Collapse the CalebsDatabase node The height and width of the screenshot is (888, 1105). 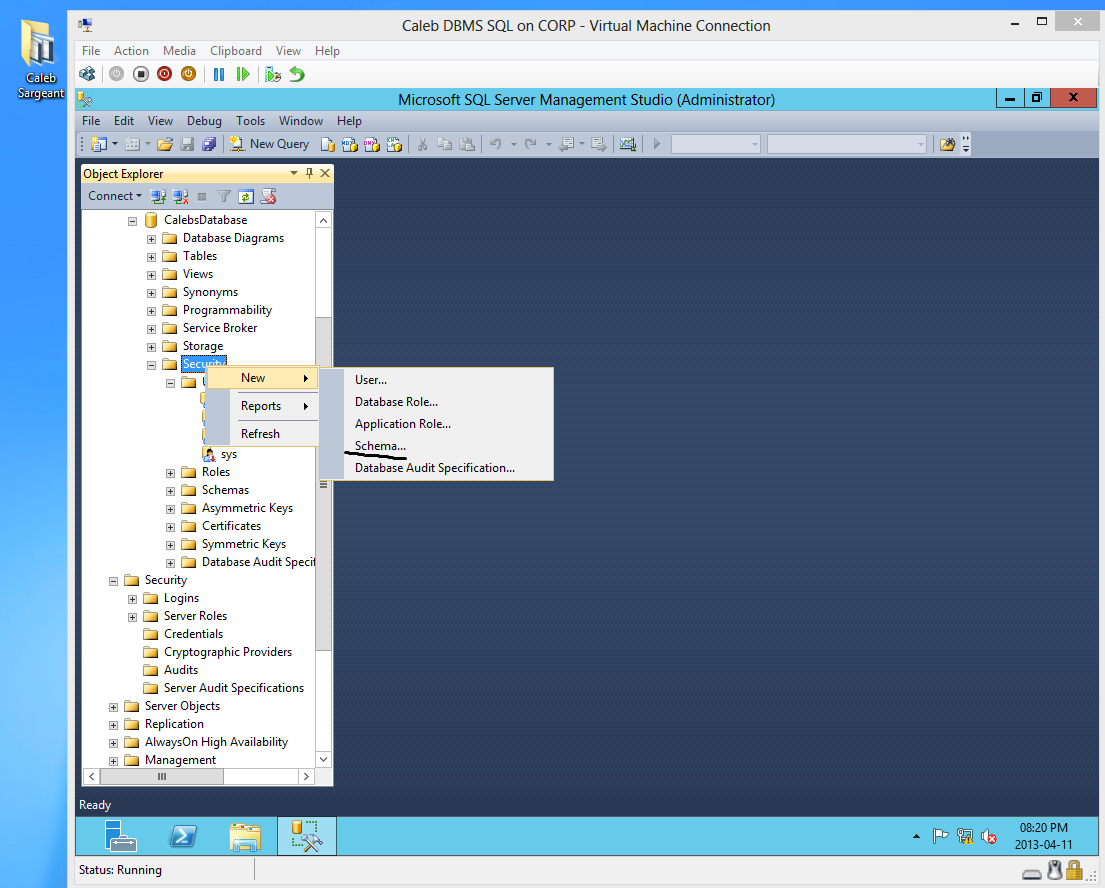[132, 221]
